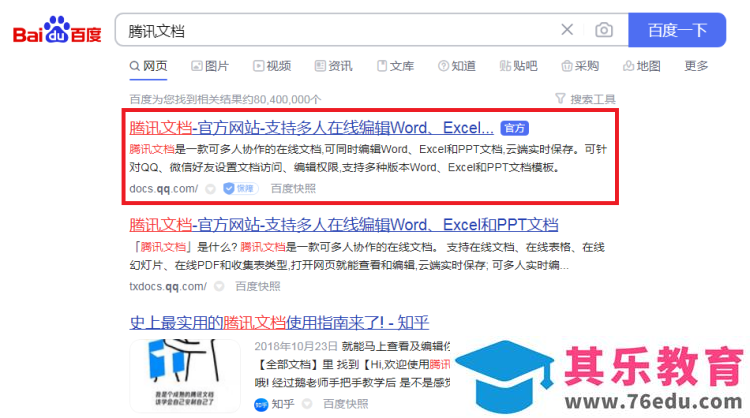750x418 pixels.
Task: Click the funnel icon beside 搜索工具
Action: point(560,99)
